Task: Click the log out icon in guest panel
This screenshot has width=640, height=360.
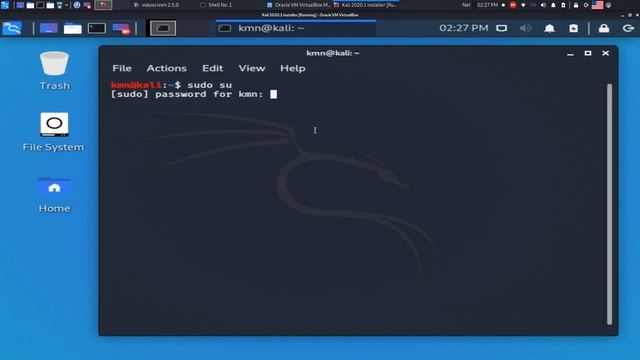Action: (628, 28)
